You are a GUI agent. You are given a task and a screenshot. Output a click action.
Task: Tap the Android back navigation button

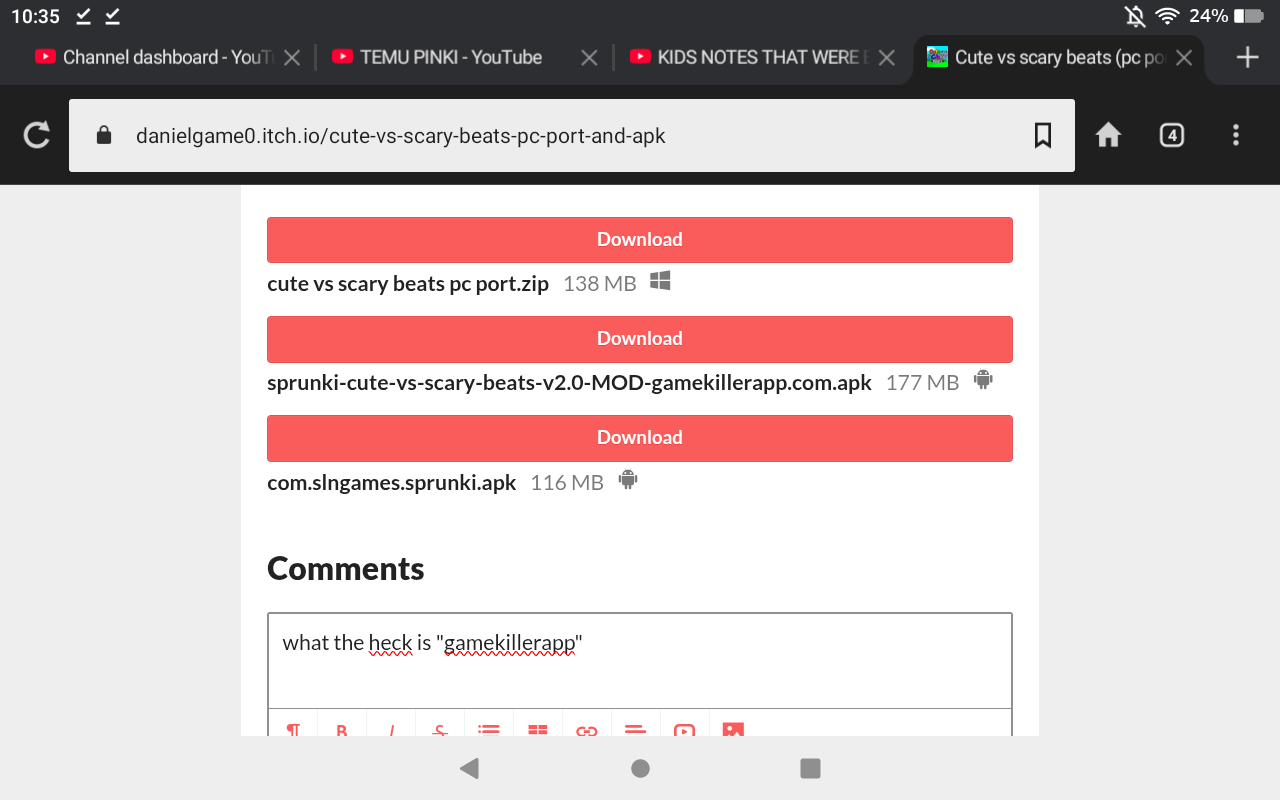coord(469,768)
